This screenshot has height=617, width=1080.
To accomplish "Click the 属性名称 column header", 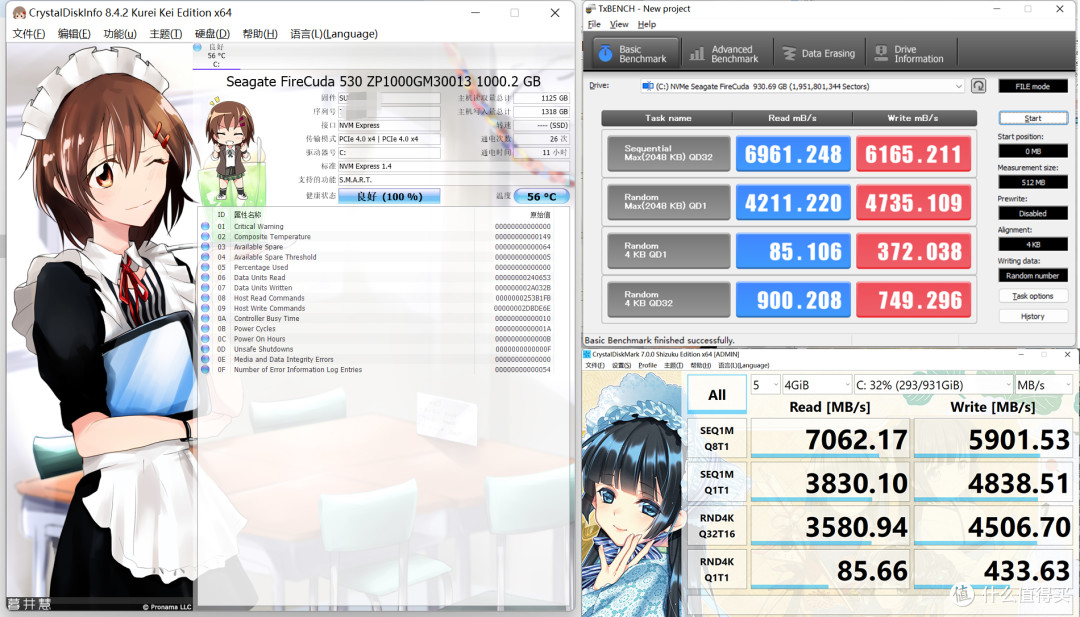I will coord(247,215).
